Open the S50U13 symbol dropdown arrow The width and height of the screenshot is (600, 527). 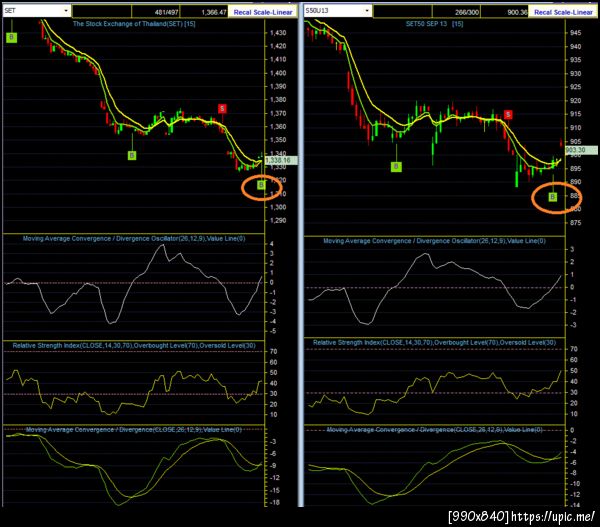point(367,11)
